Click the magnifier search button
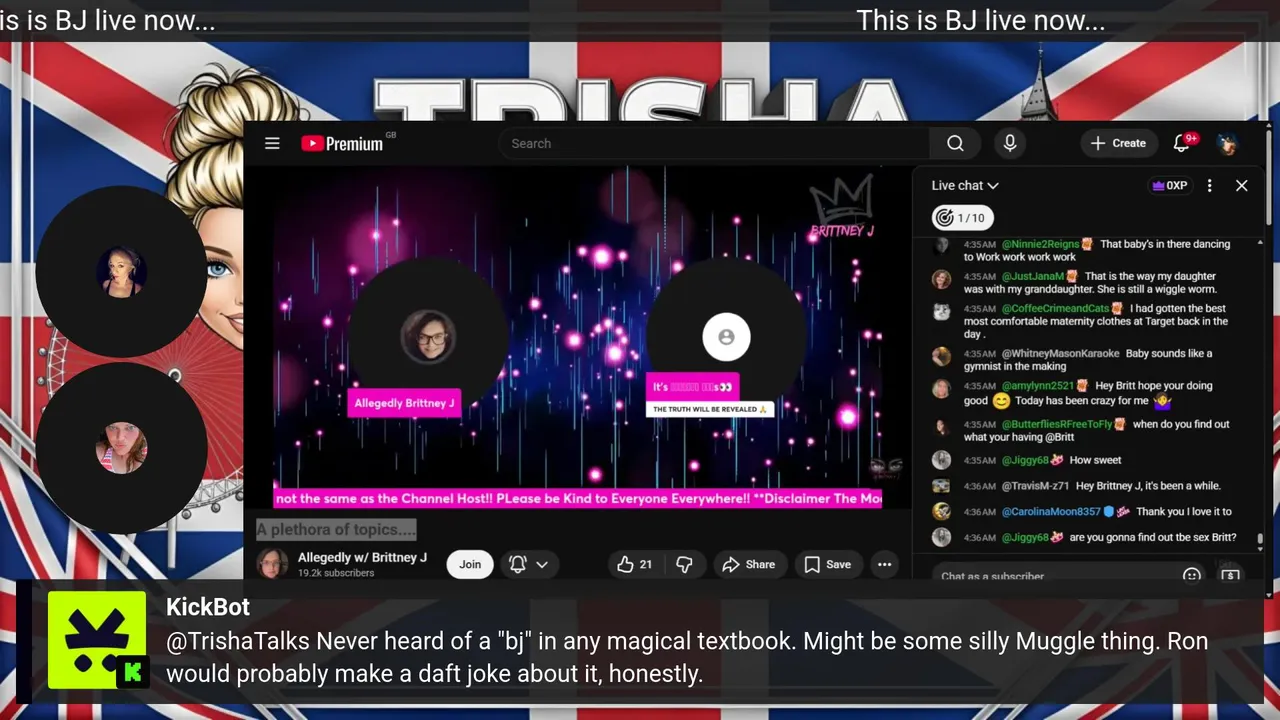The image size is (1280, 720). 955,143
